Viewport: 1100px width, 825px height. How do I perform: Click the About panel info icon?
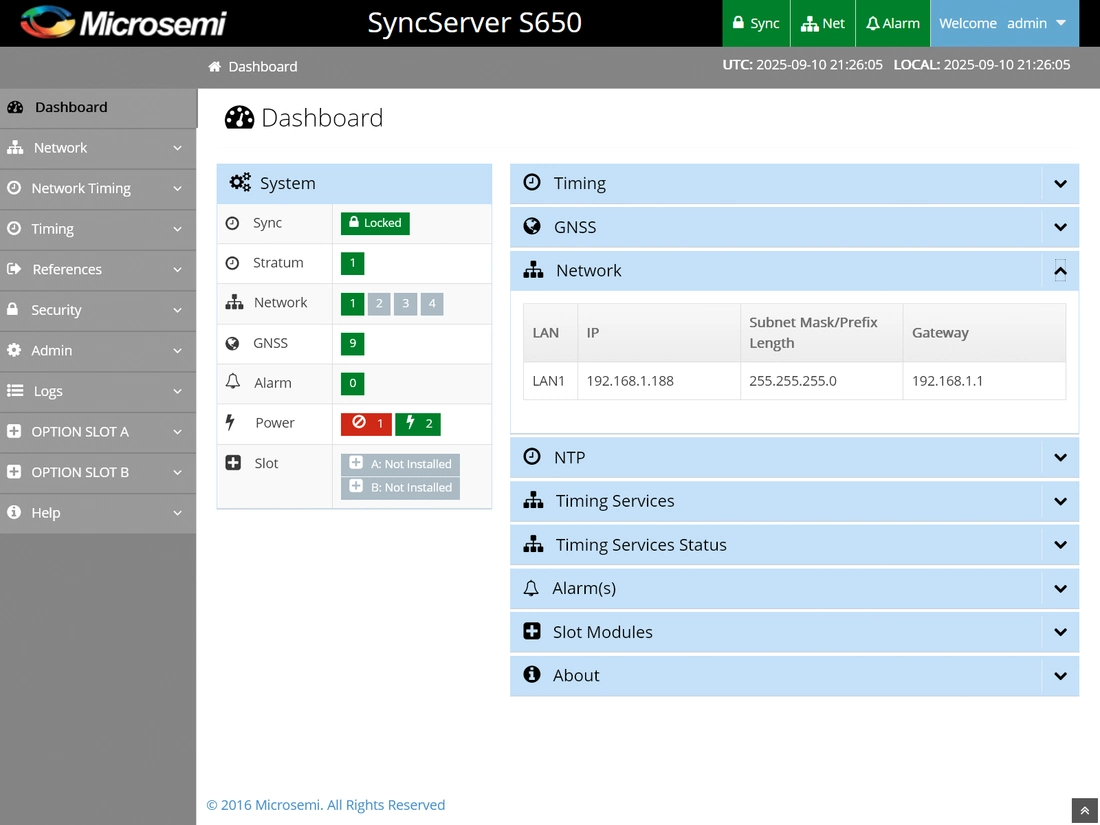point(532,674)
